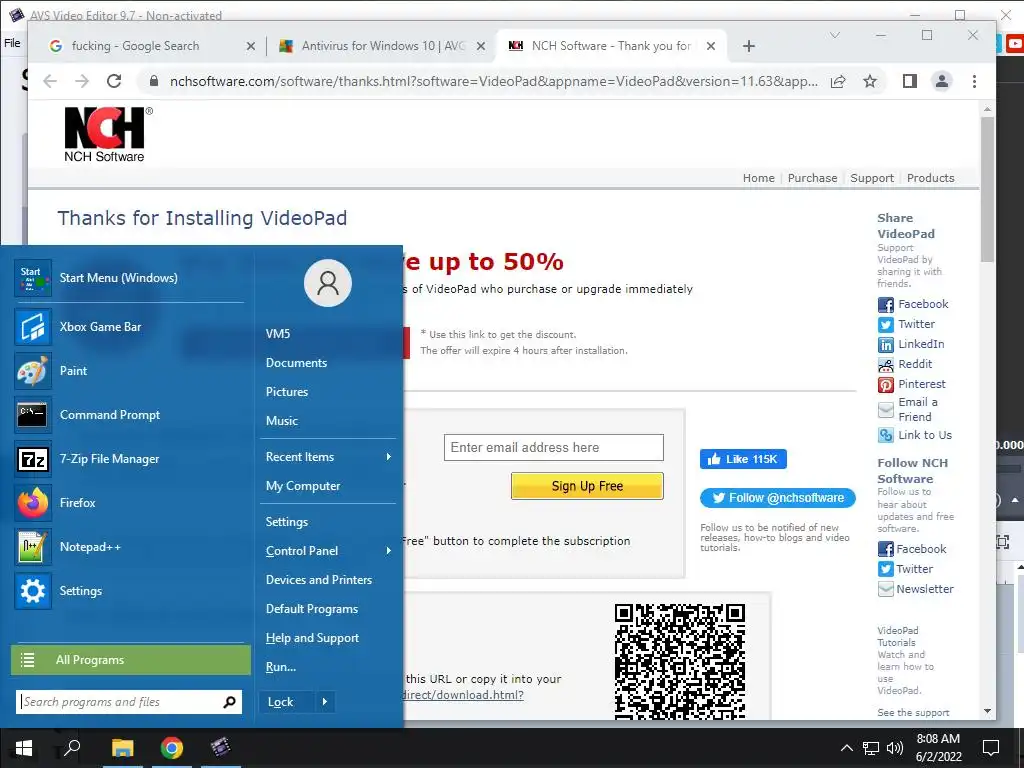Image resolution: width=1024 pixels, height=768 pixels.
Task: Click the Sign Up Free button
Action: (587, 486)
